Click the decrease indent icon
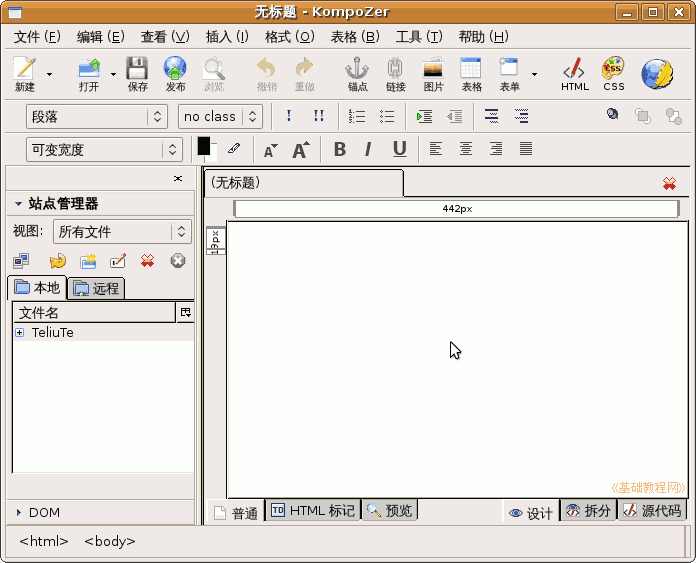Image resolution: width=696 pixels, height=563 pixels. 455,116
